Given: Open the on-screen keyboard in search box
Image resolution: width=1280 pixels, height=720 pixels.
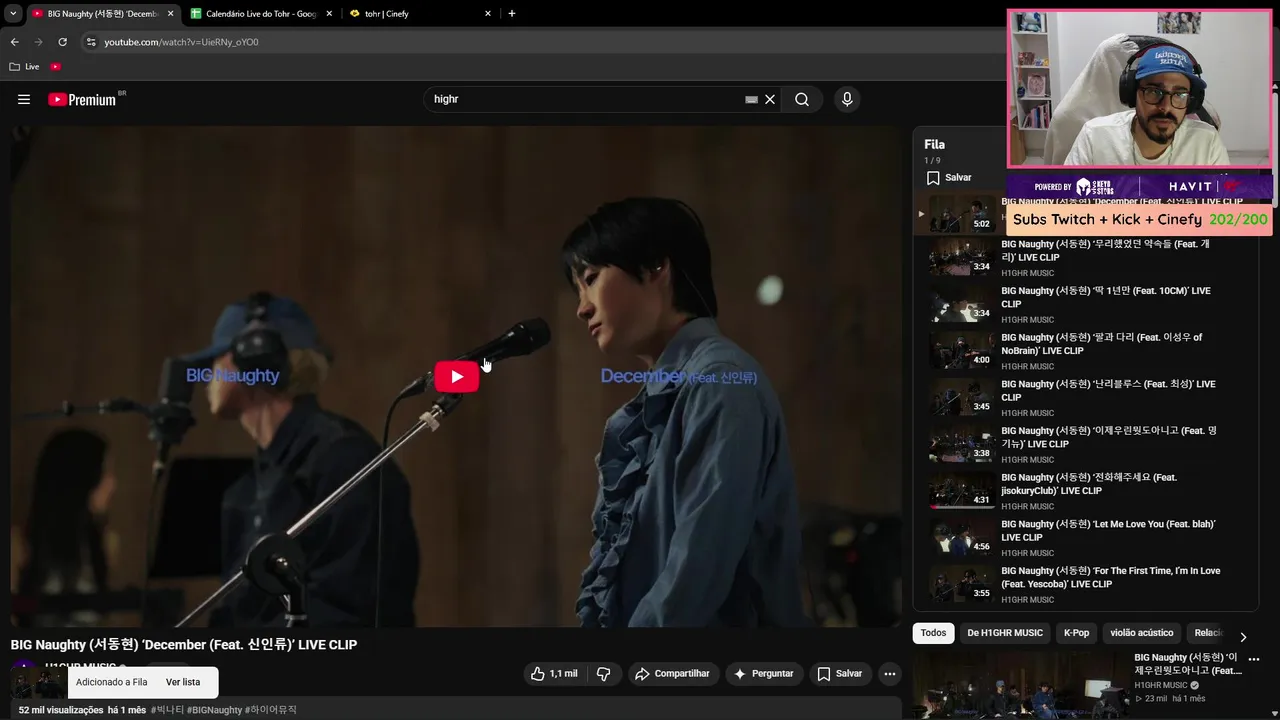Looking at the screenshot, I should click(x=751, y=100).
